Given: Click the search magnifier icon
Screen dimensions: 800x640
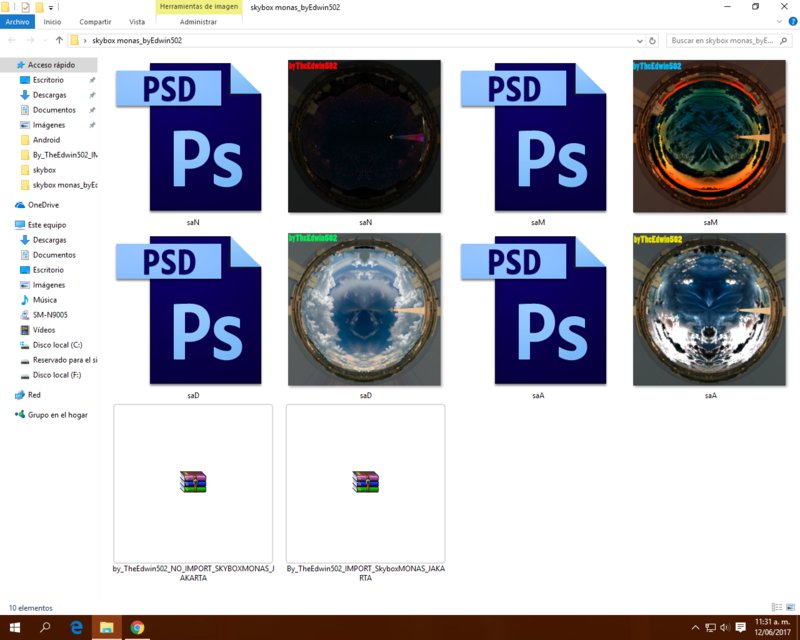Looking at the screenshot, I should click(784, 40).
